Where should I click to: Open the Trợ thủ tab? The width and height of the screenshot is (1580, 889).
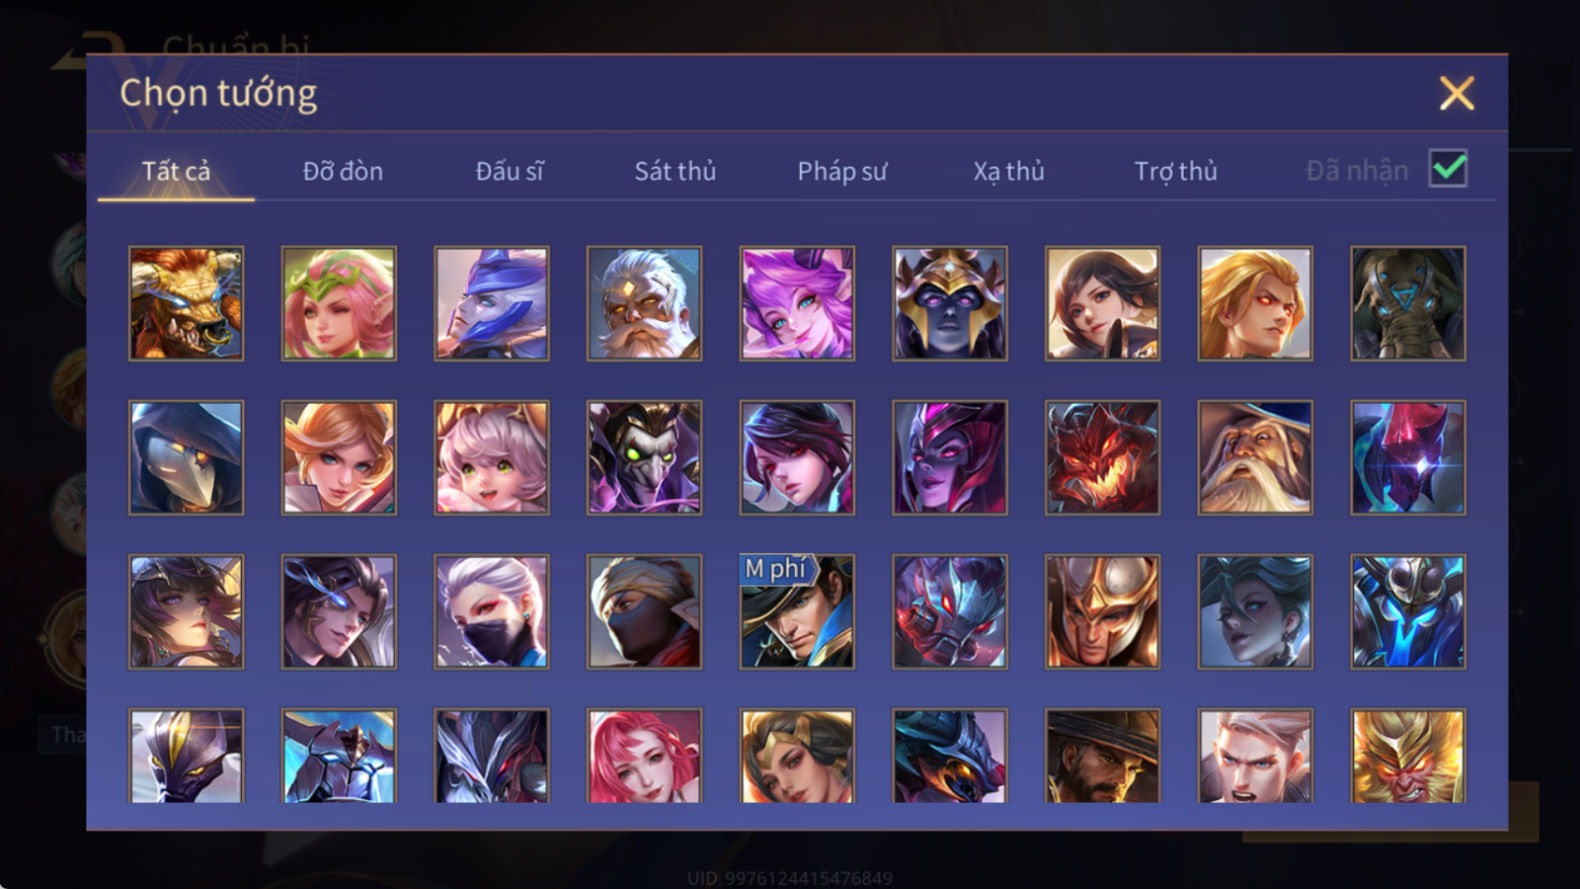click(1176, 171)
